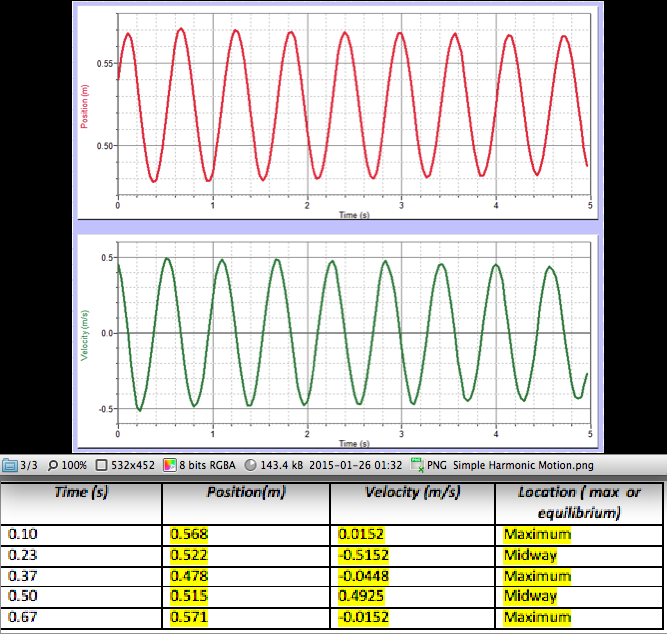Select the velocity cell containing 0.4925

pos(360,596)
